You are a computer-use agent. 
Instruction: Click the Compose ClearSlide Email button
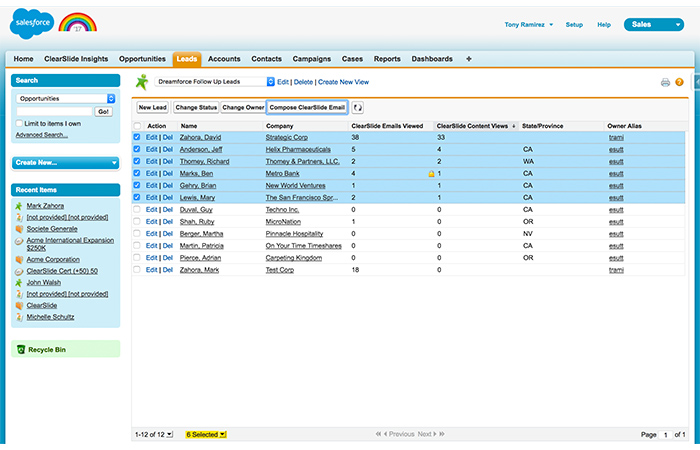click(307, 108)
